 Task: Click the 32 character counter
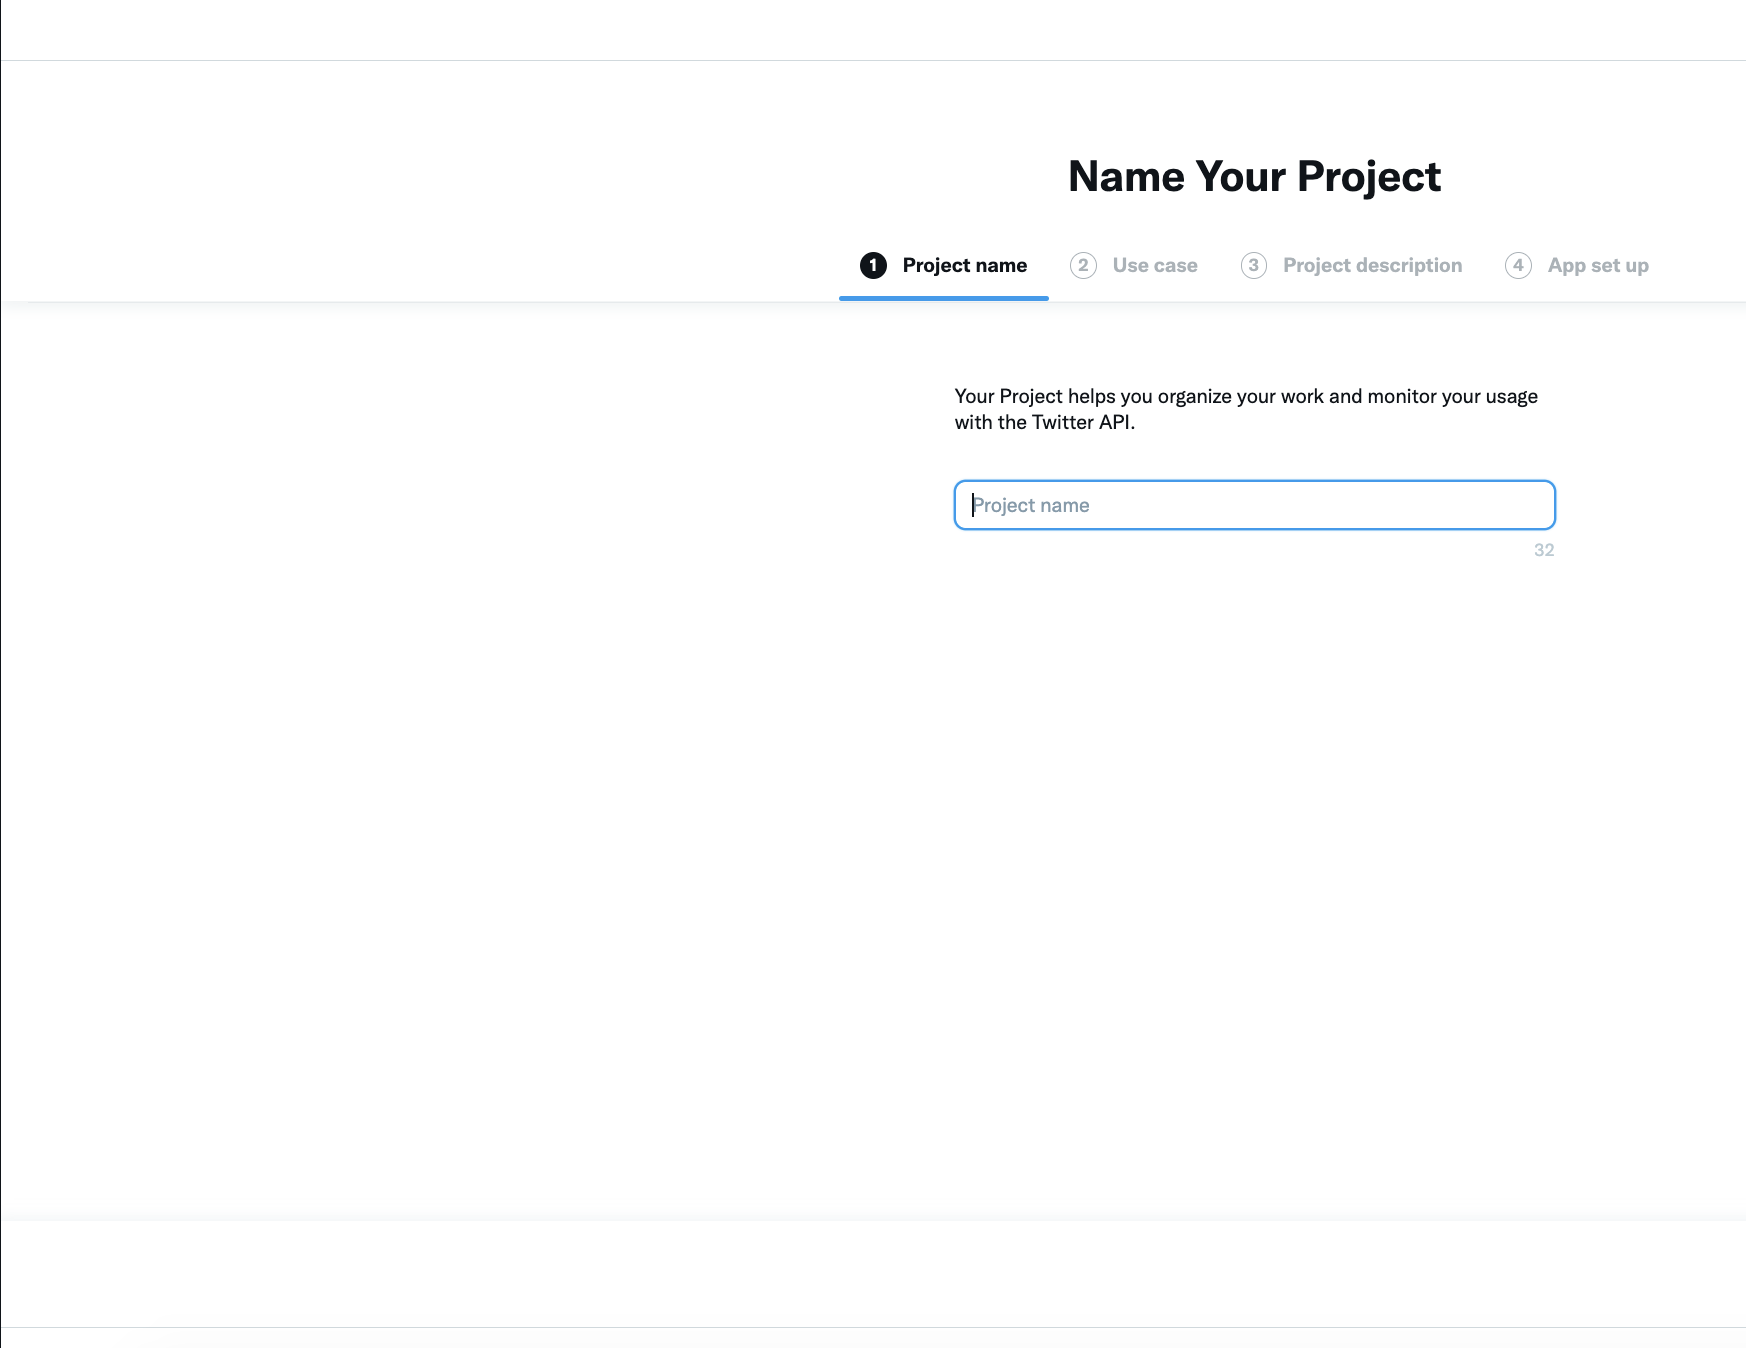pos(1544,550)
